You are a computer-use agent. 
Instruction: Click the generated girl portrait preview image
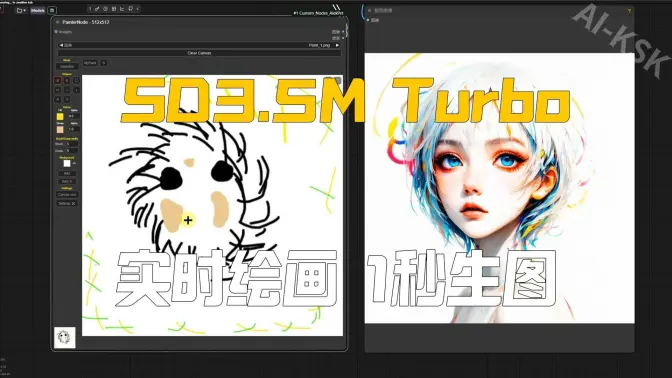[x=499, y=188]
